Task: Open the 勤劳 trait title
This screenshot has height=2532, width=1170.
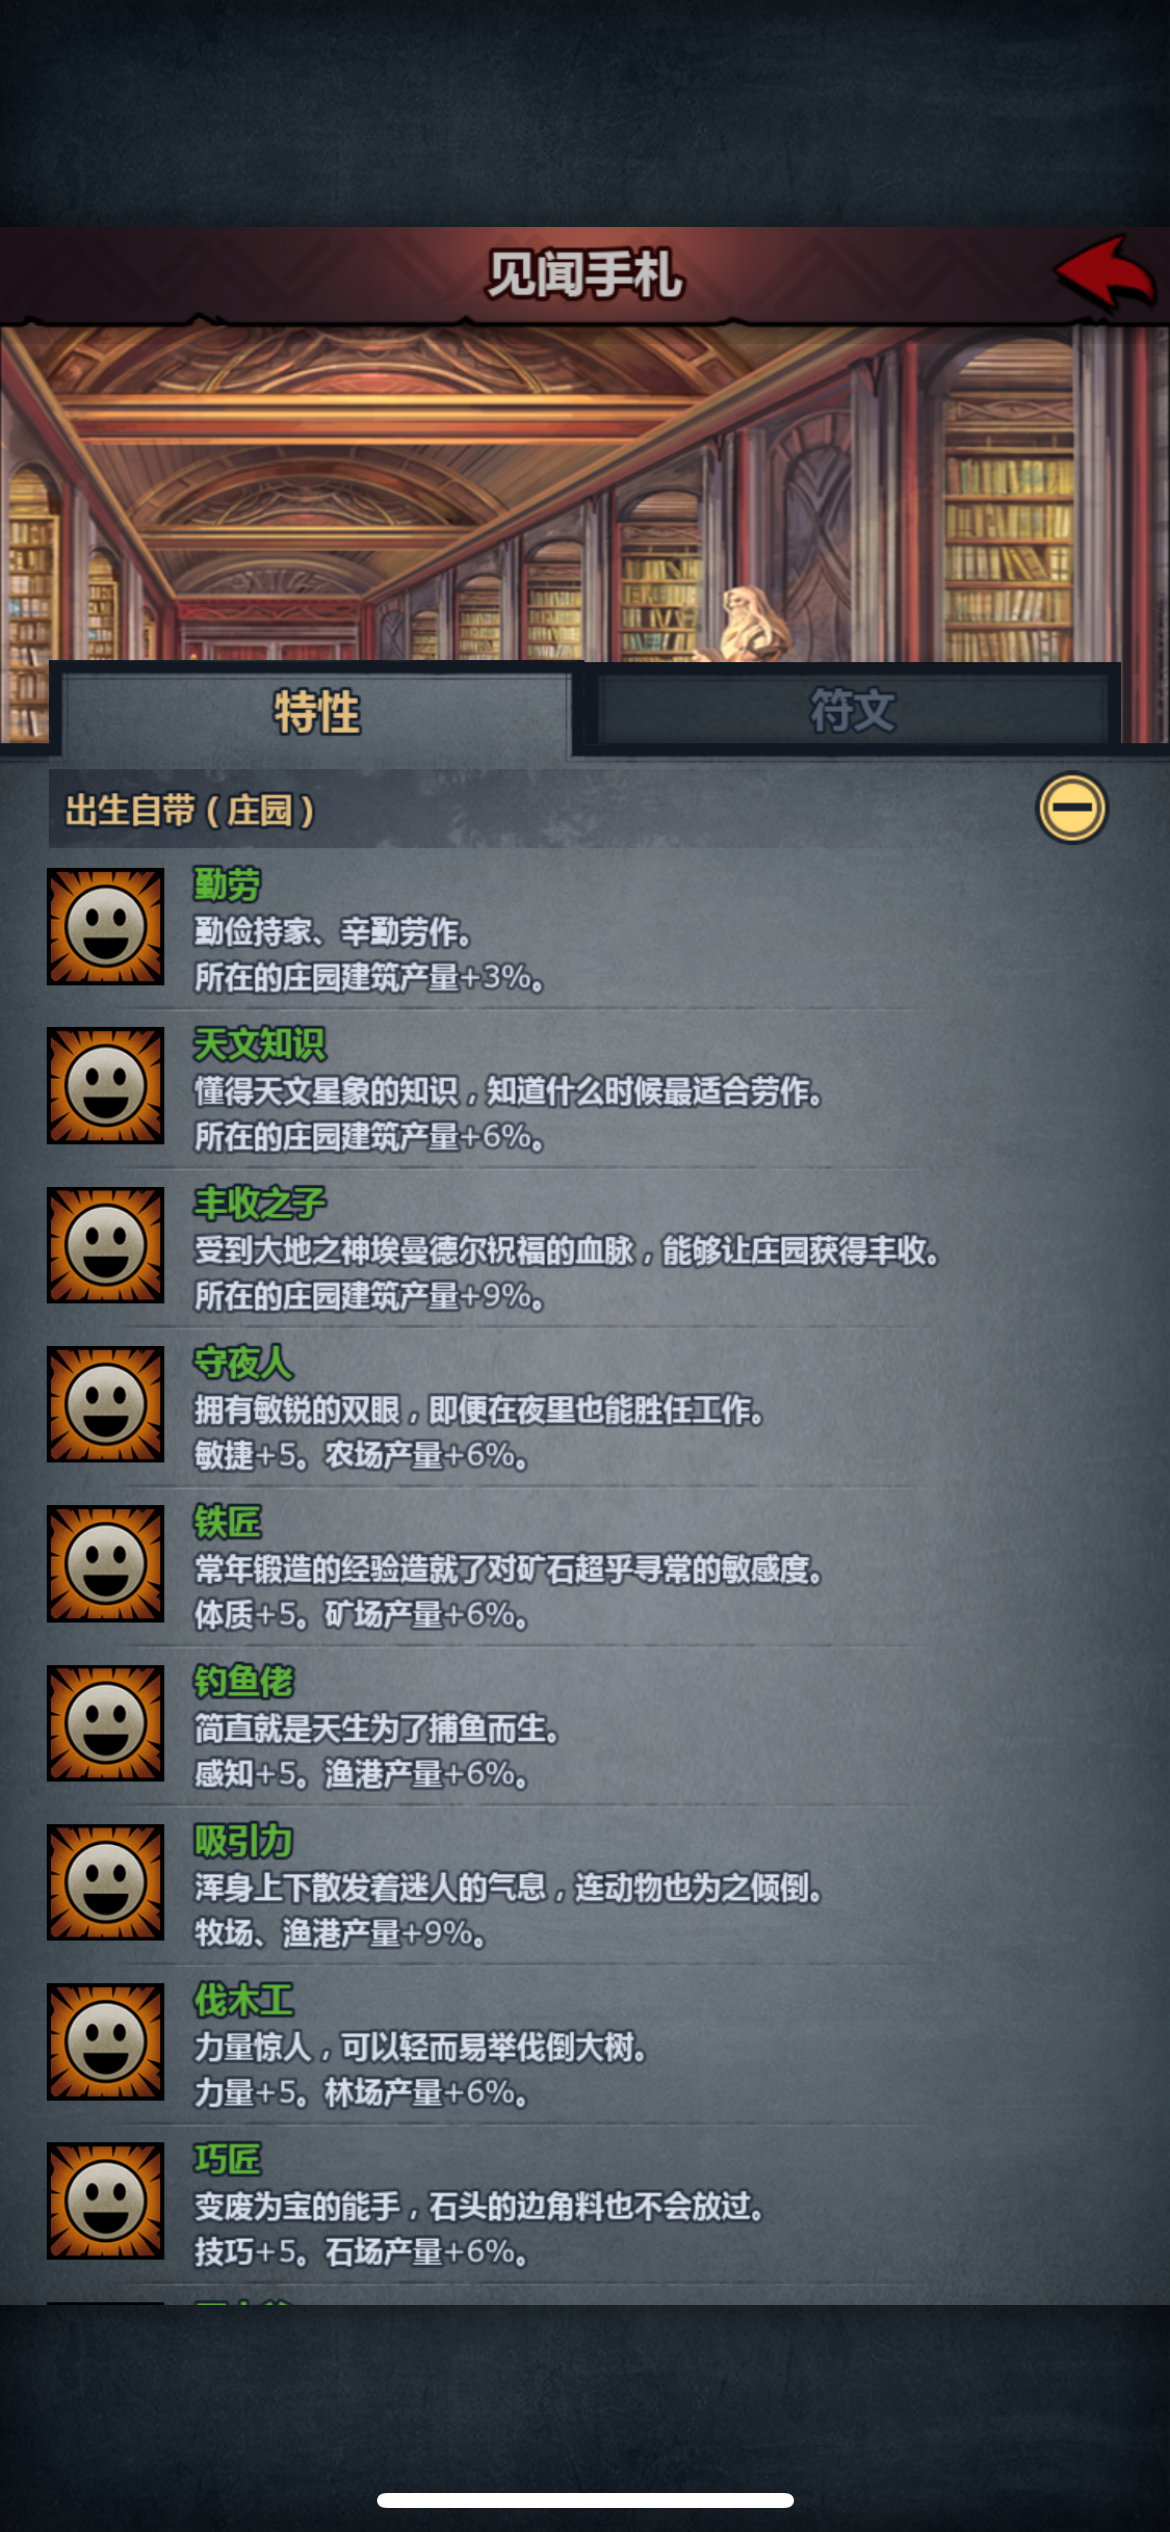Action: tap(227, 884)
